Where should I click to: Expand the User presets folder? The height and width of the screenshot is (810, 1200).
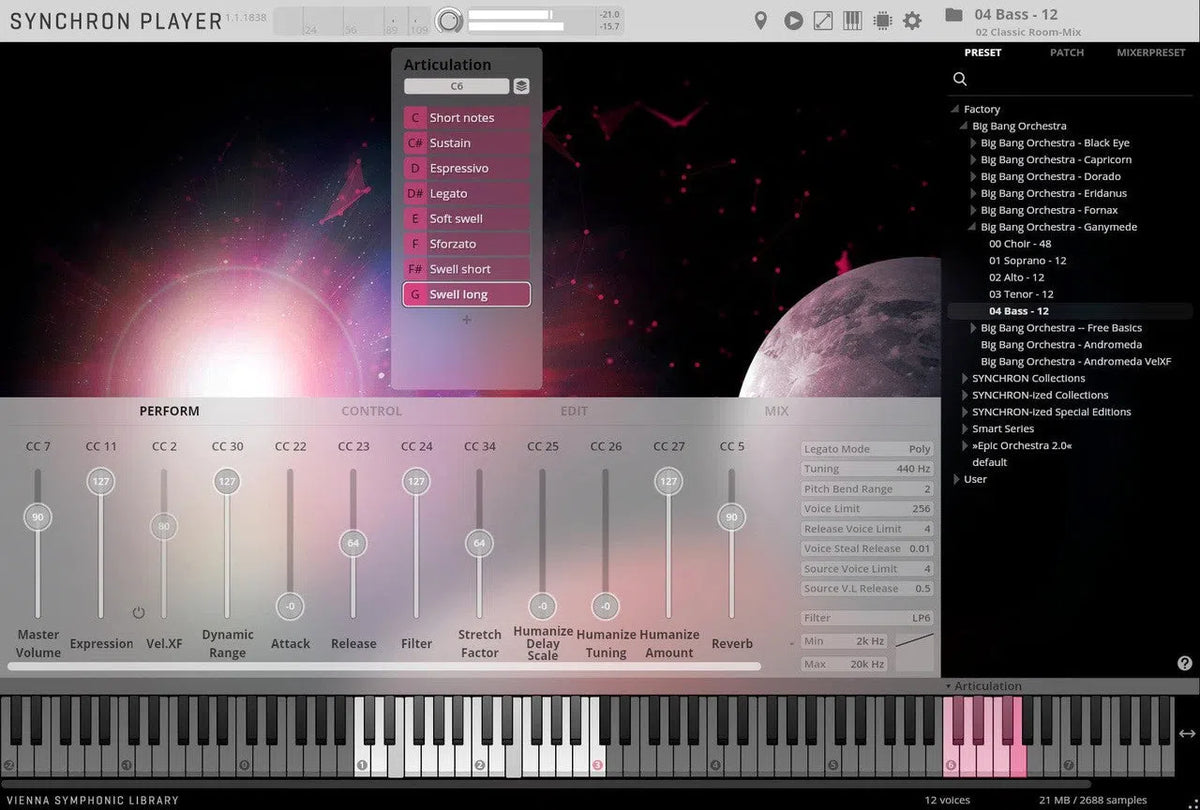[956, 479]
